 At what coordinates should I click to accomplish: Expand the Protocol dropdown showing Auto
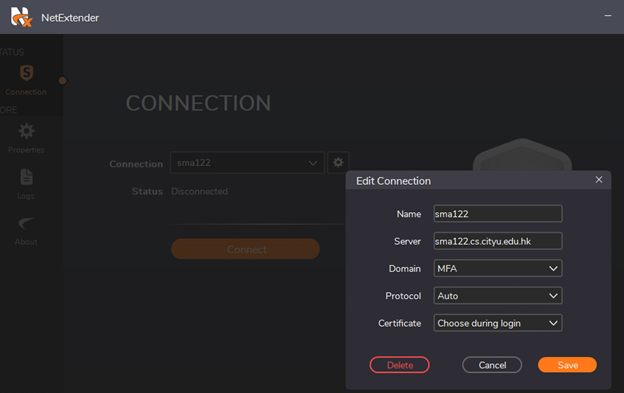(498, 296)
